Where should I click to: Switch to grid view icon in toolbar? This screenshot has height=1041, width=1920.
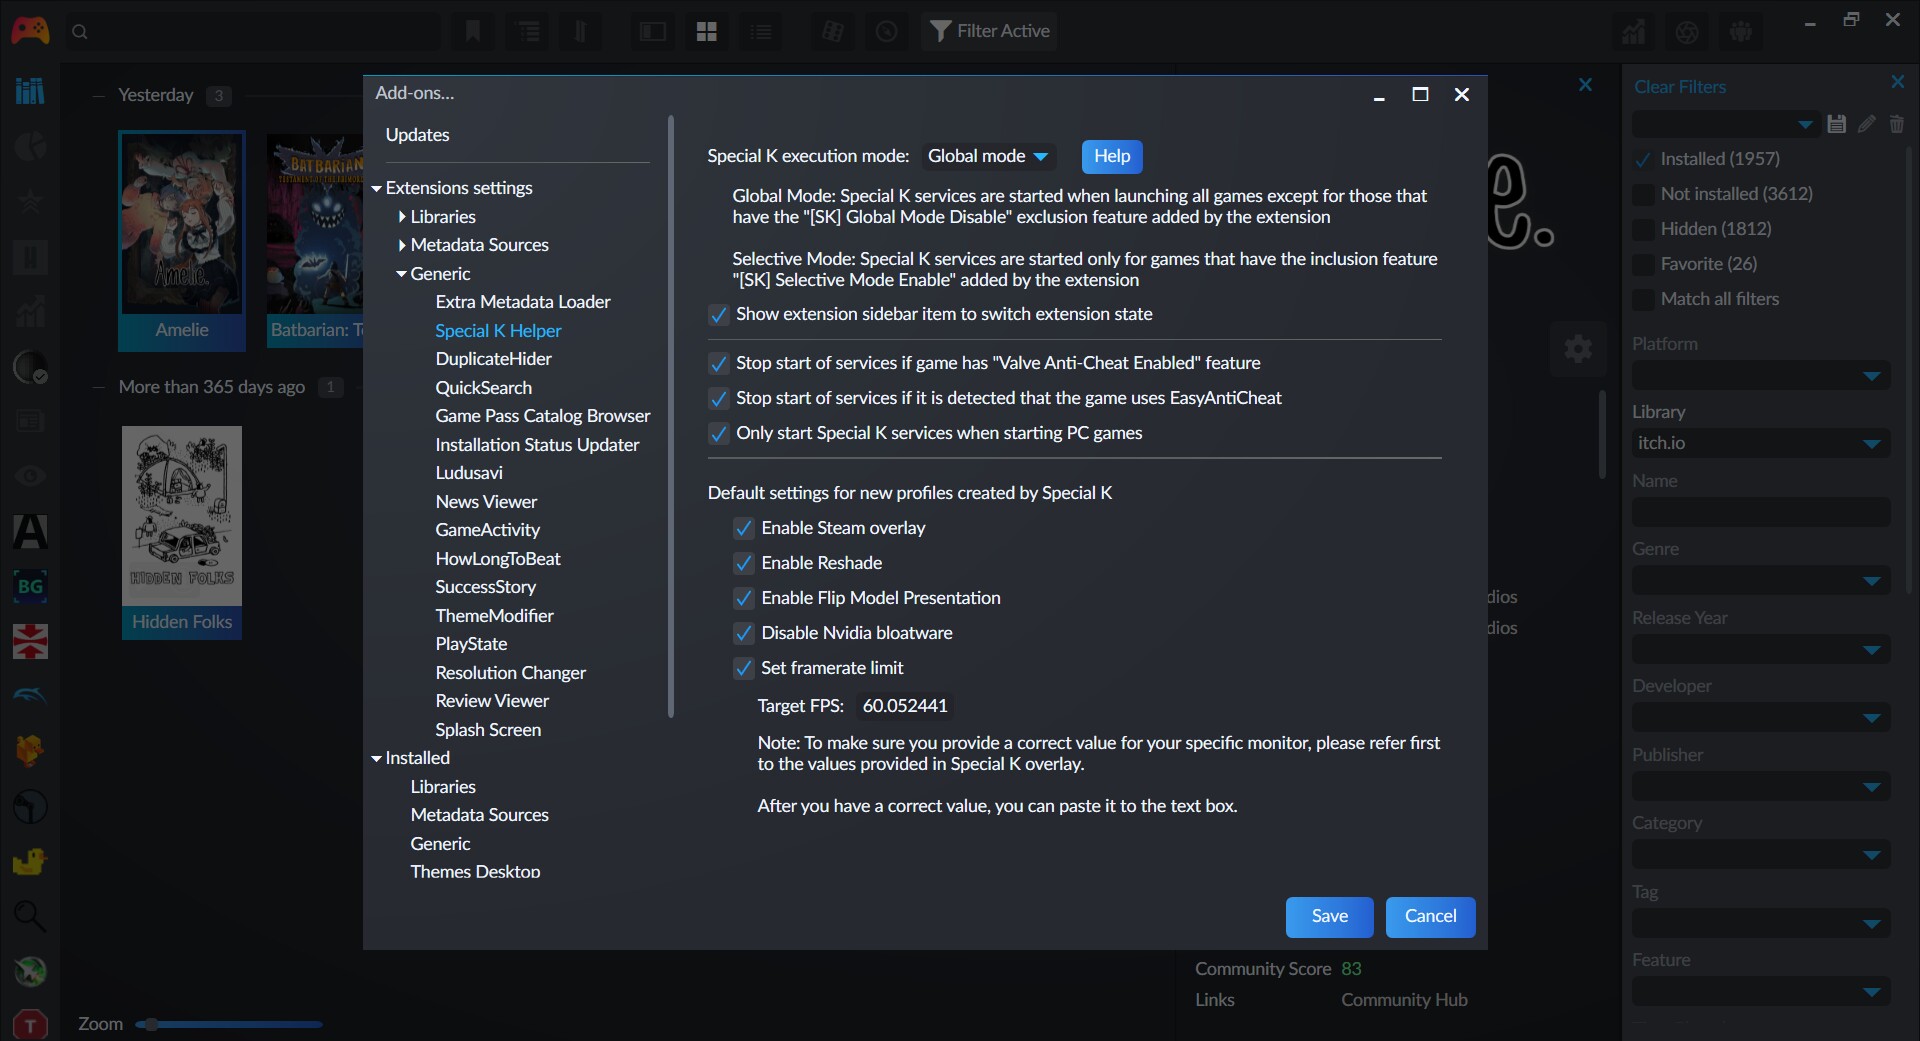pos(706,31)
